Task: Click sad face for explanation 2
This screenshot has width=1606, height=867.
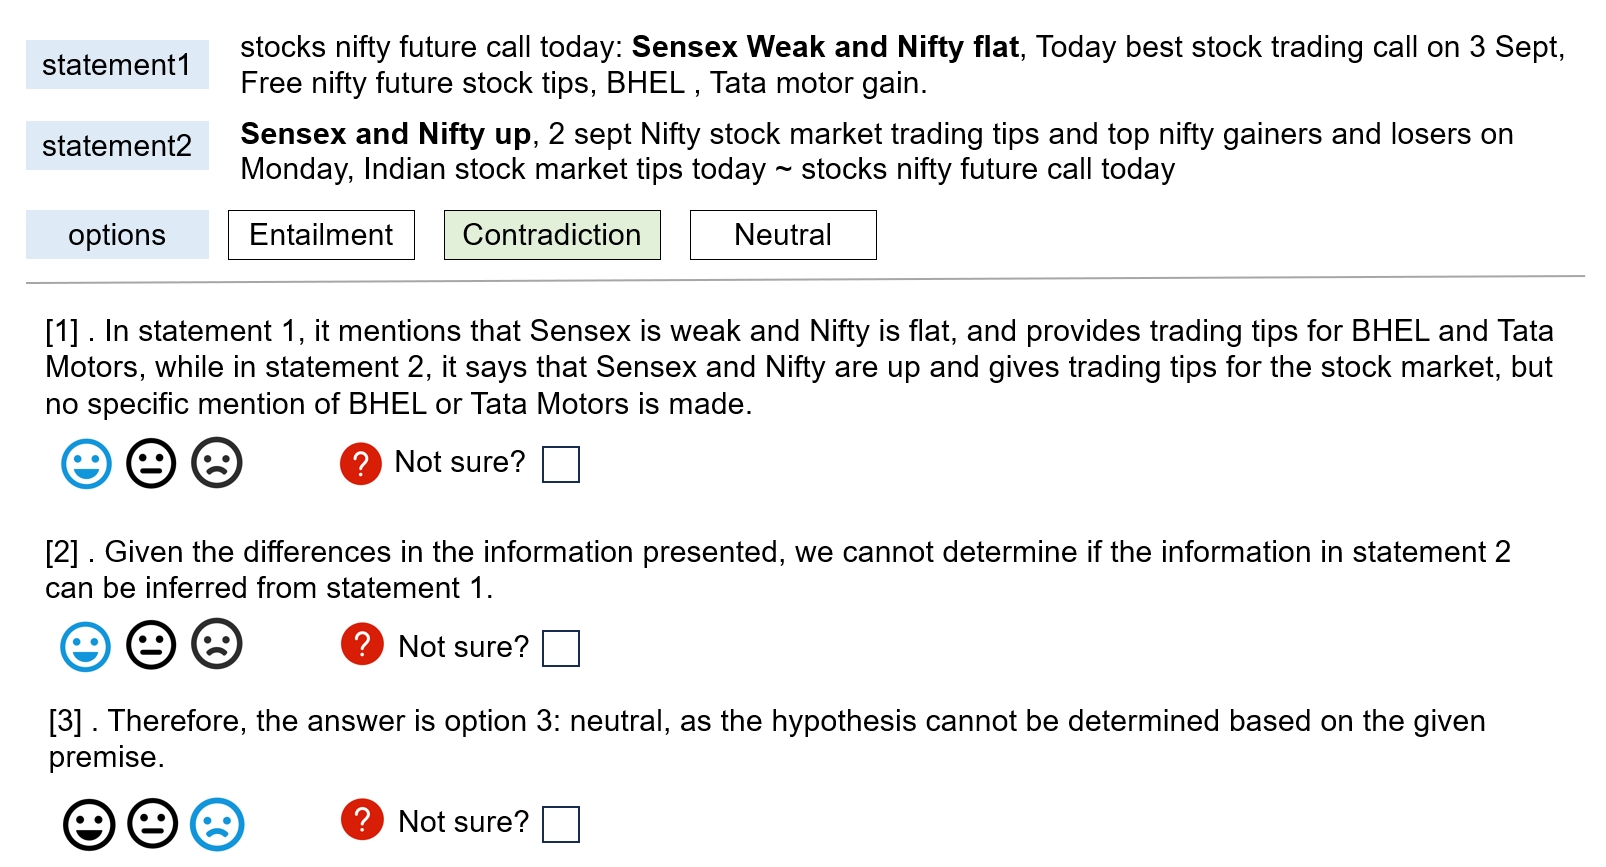Action: pos(217,644)
